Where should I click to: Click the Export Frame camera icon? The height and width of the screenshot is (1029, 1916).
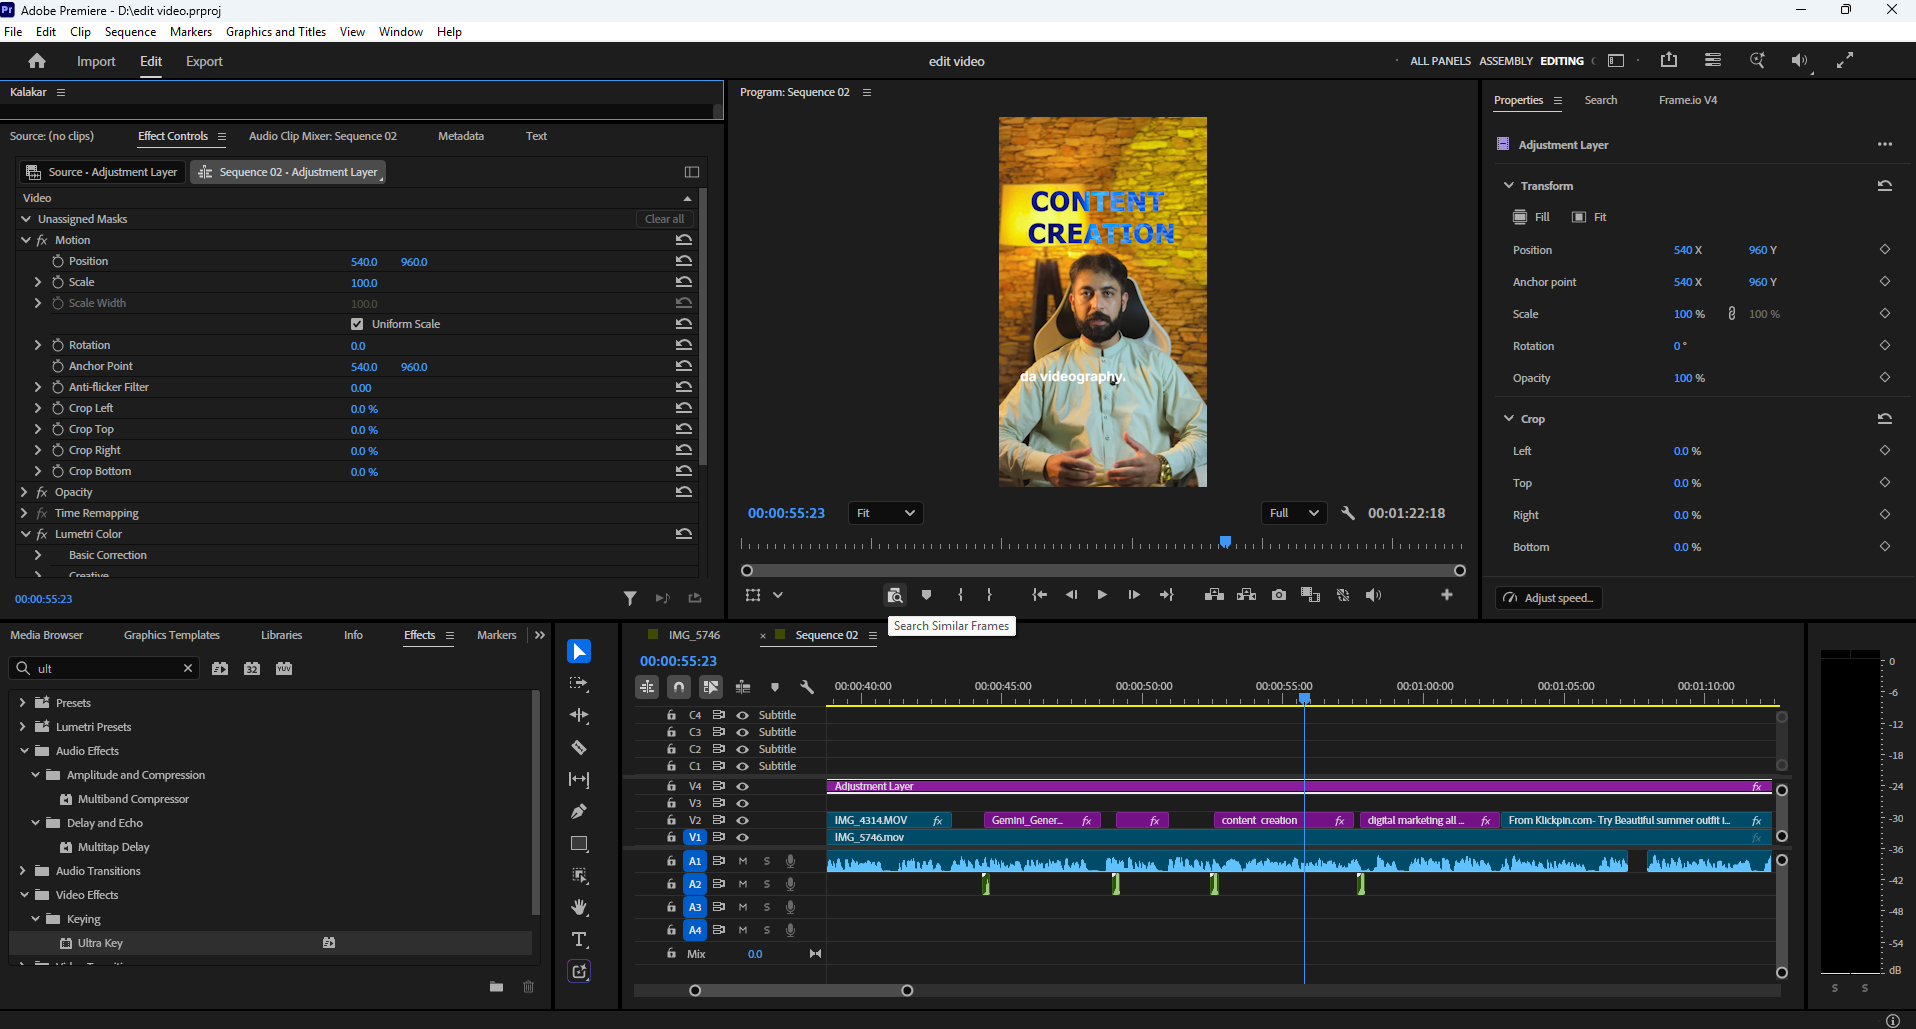pyautogui.click(x=1279, y=595)
